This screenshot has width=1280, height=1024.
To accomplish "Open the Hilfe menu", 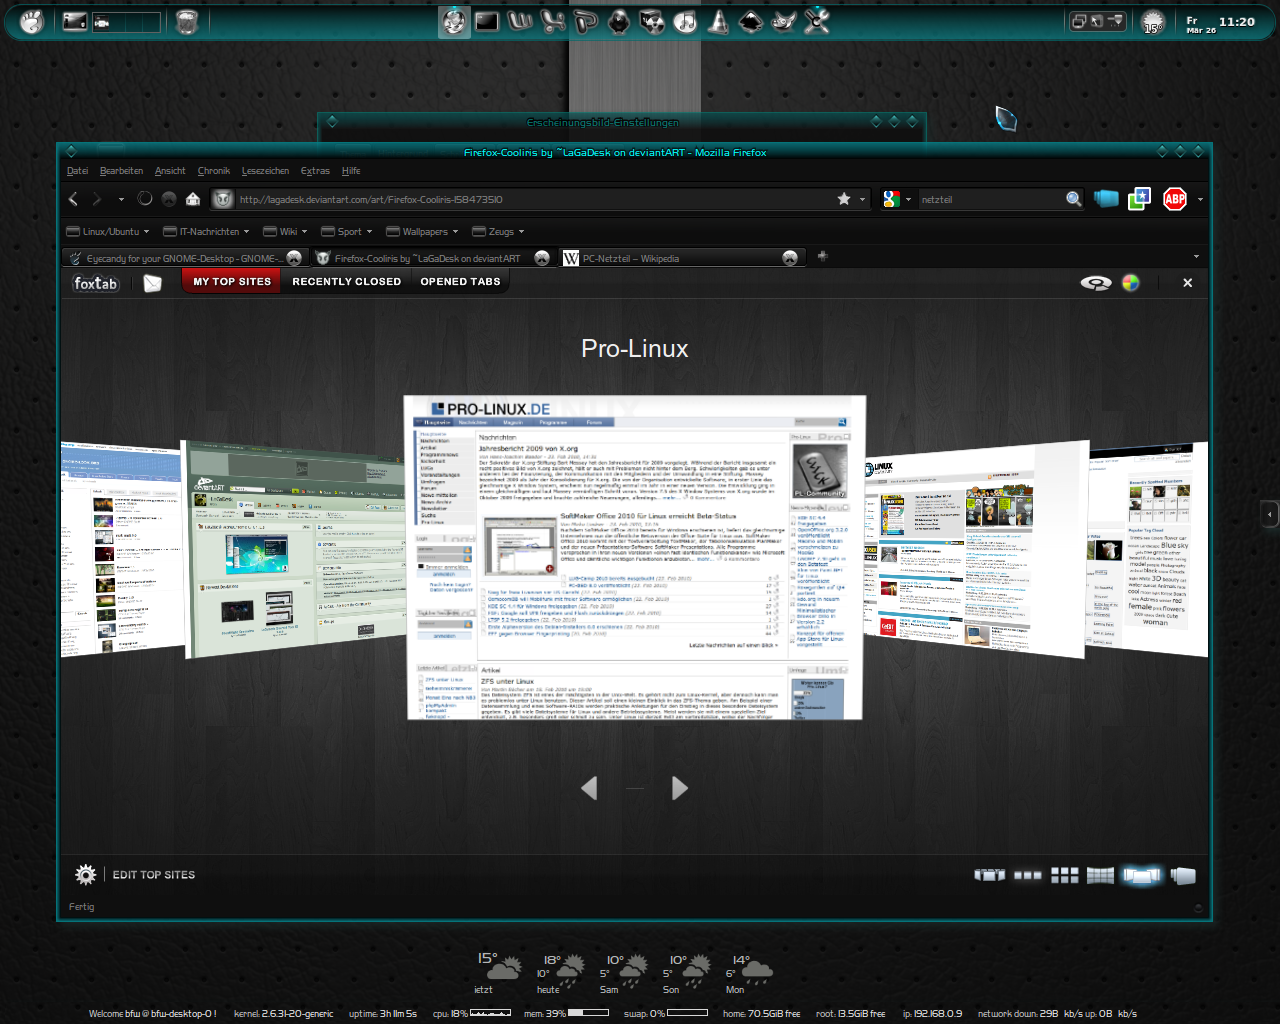I will pos(351,171).
